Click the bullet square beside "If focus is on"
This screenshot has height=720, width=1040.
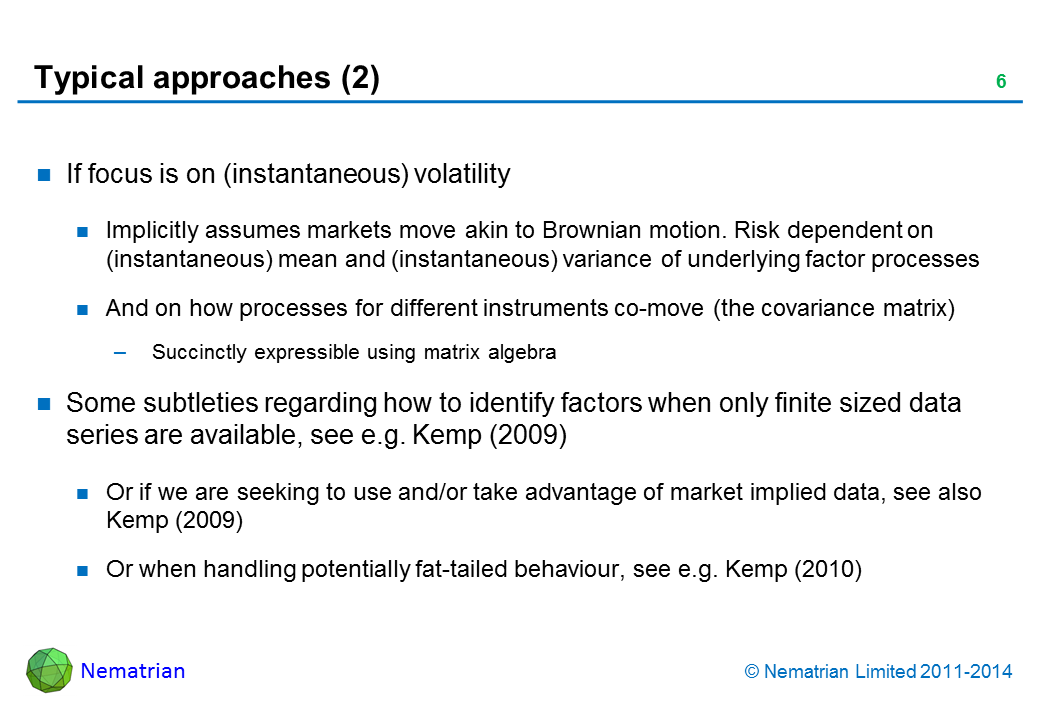click(x=44, y=175)
